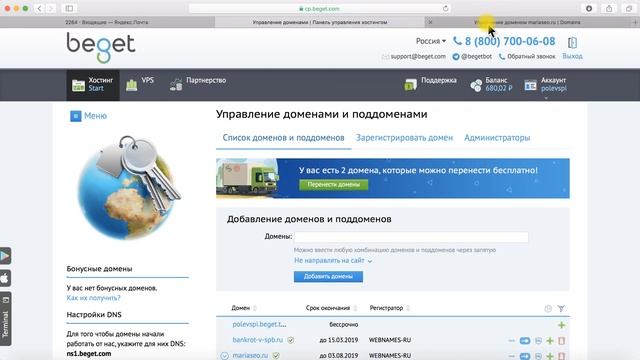Screen dimensions: 640x360
Task: Click the truck transfer banner image
Action: (x=248, y=178)
